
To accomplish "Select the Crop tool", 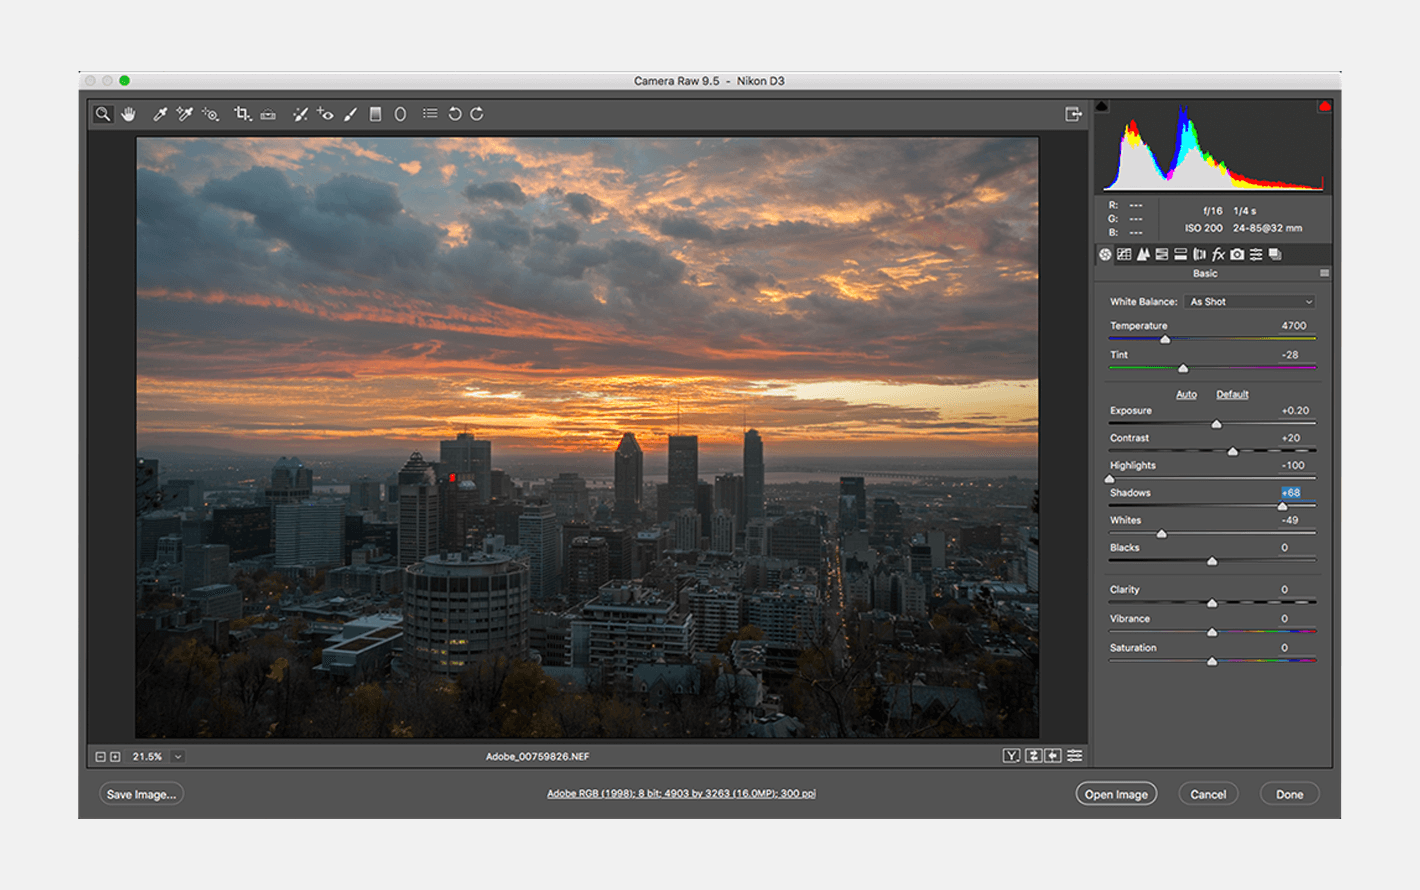I will click(x=241, y=114).
